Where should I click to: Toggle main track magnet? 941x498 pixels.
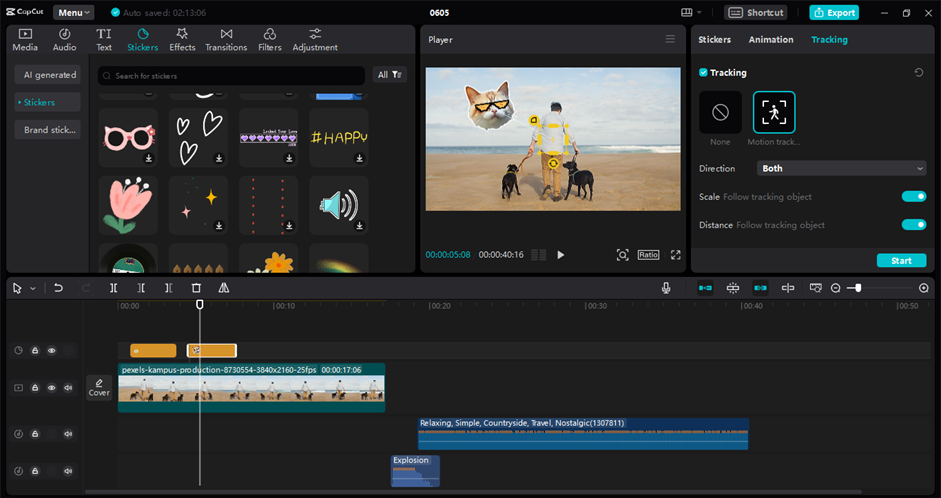tap(705, 288)
